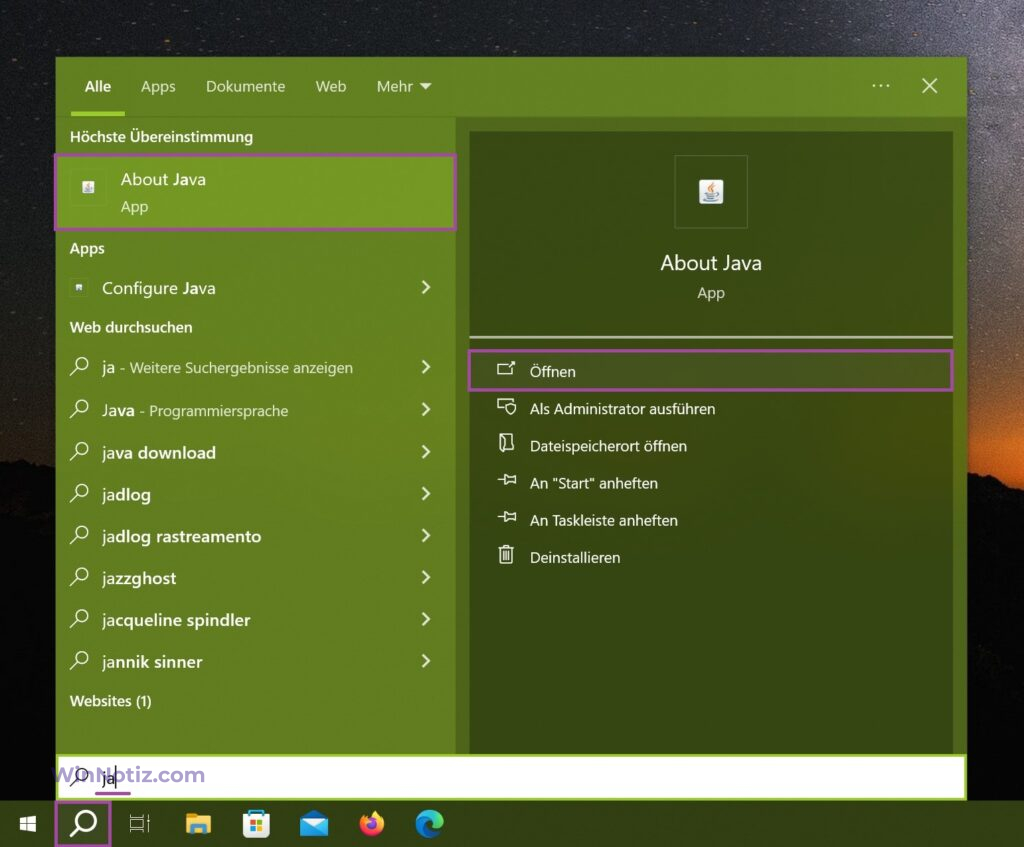Launch Firefox from the taskbar

pos(372,824)
